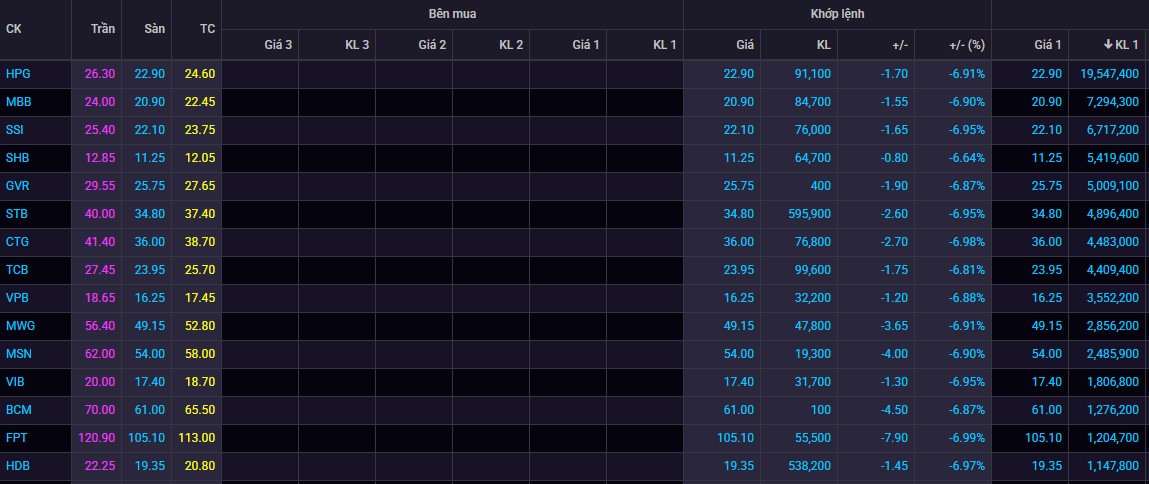This screenshot has height=484, width=1149.
Task: Click the Khớp lệnh KL column header
Action: coord(822,45)
